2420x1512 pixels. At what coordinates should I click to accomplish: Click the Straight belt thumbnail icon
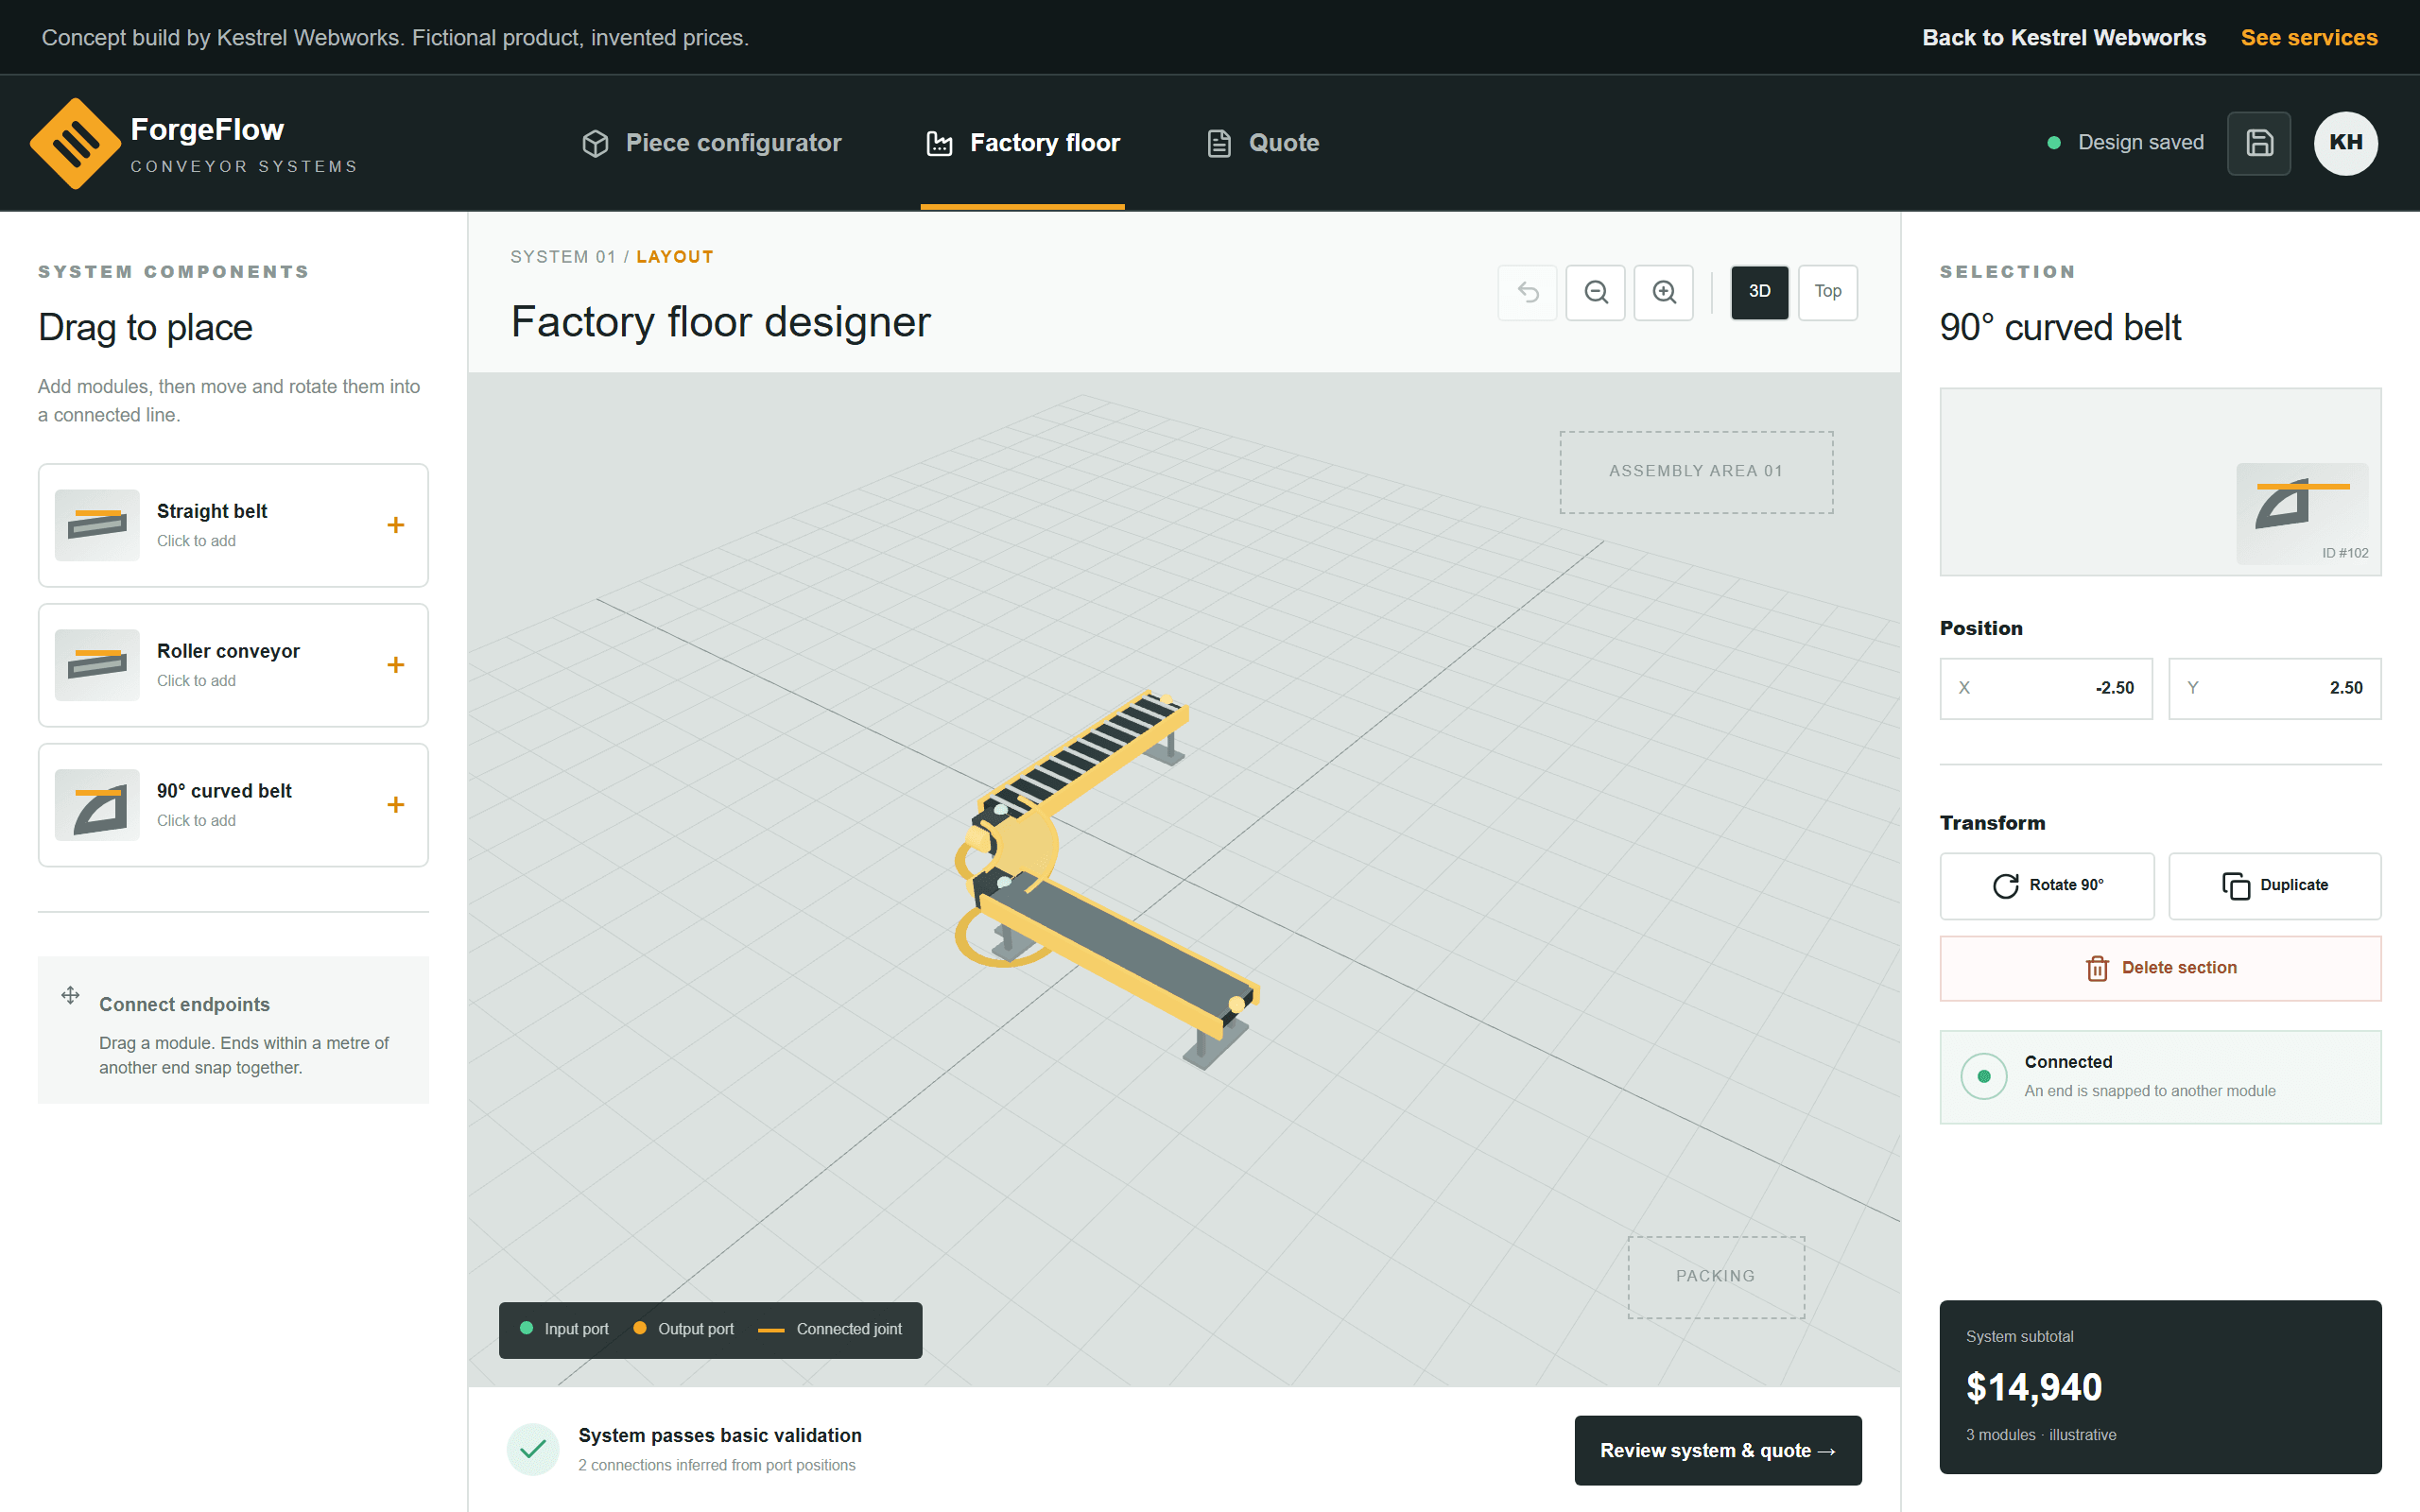[x=97, y=525]
